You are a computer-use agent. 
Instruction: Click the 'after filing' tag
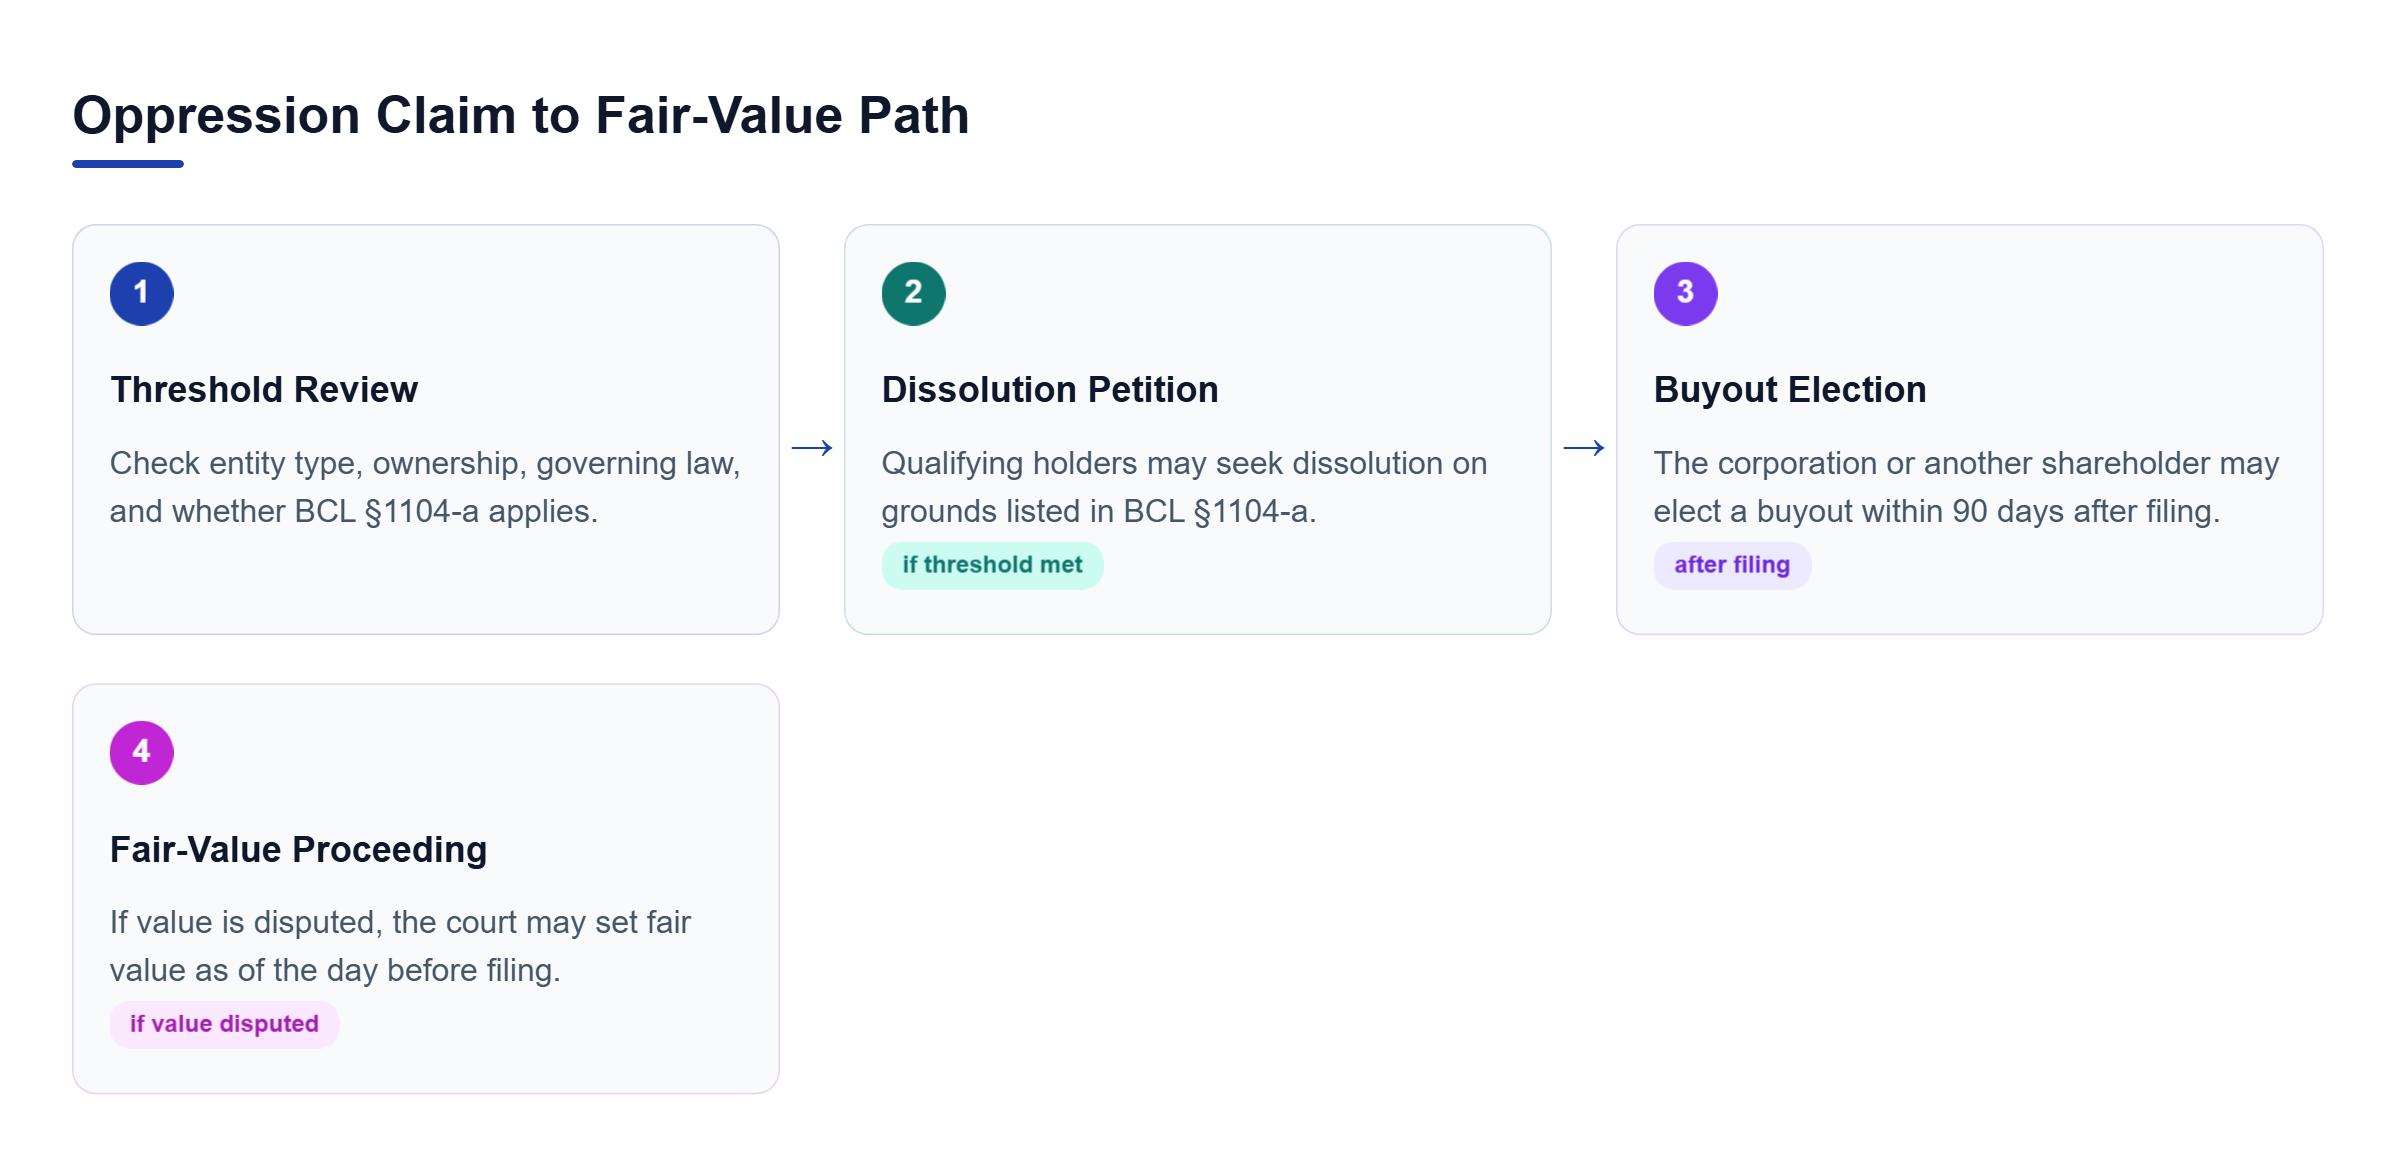tap(1732, 565)
